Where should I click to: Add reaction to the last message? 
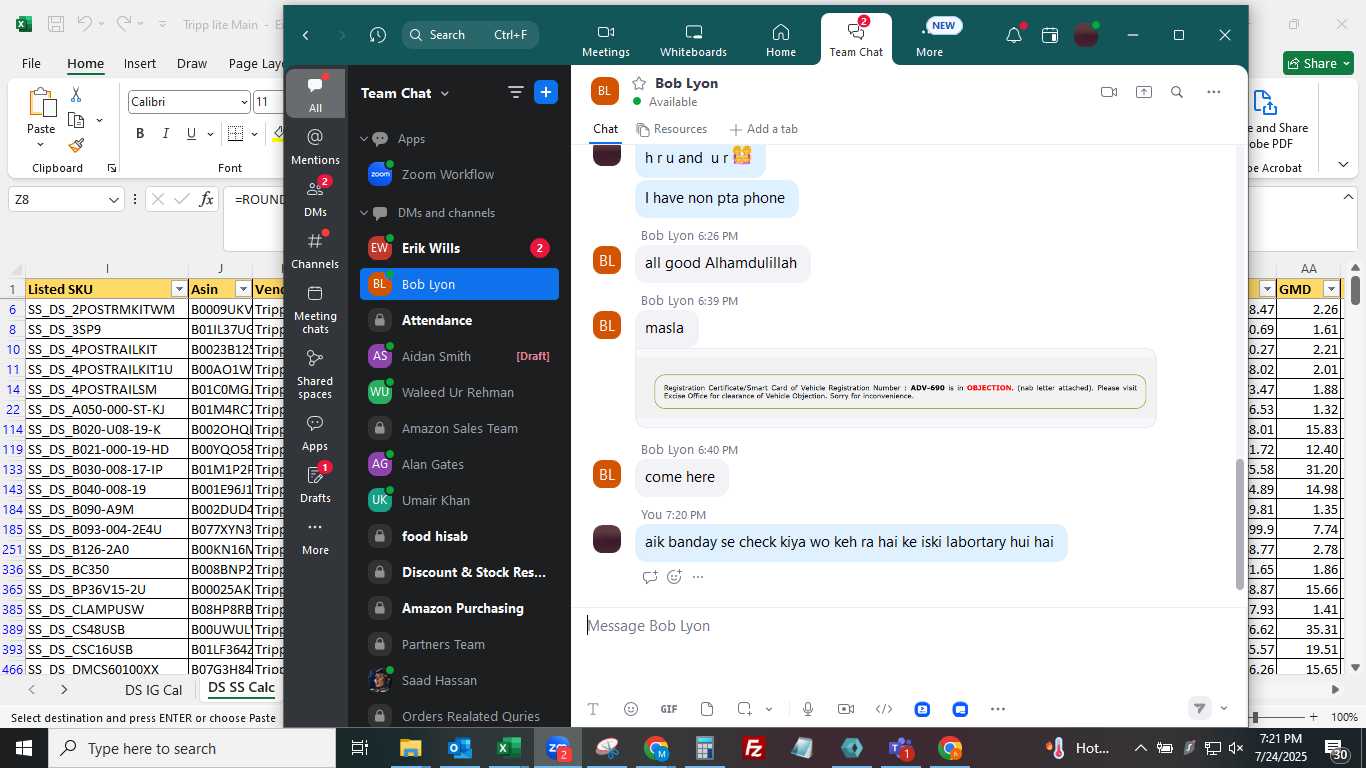(675, 577)
